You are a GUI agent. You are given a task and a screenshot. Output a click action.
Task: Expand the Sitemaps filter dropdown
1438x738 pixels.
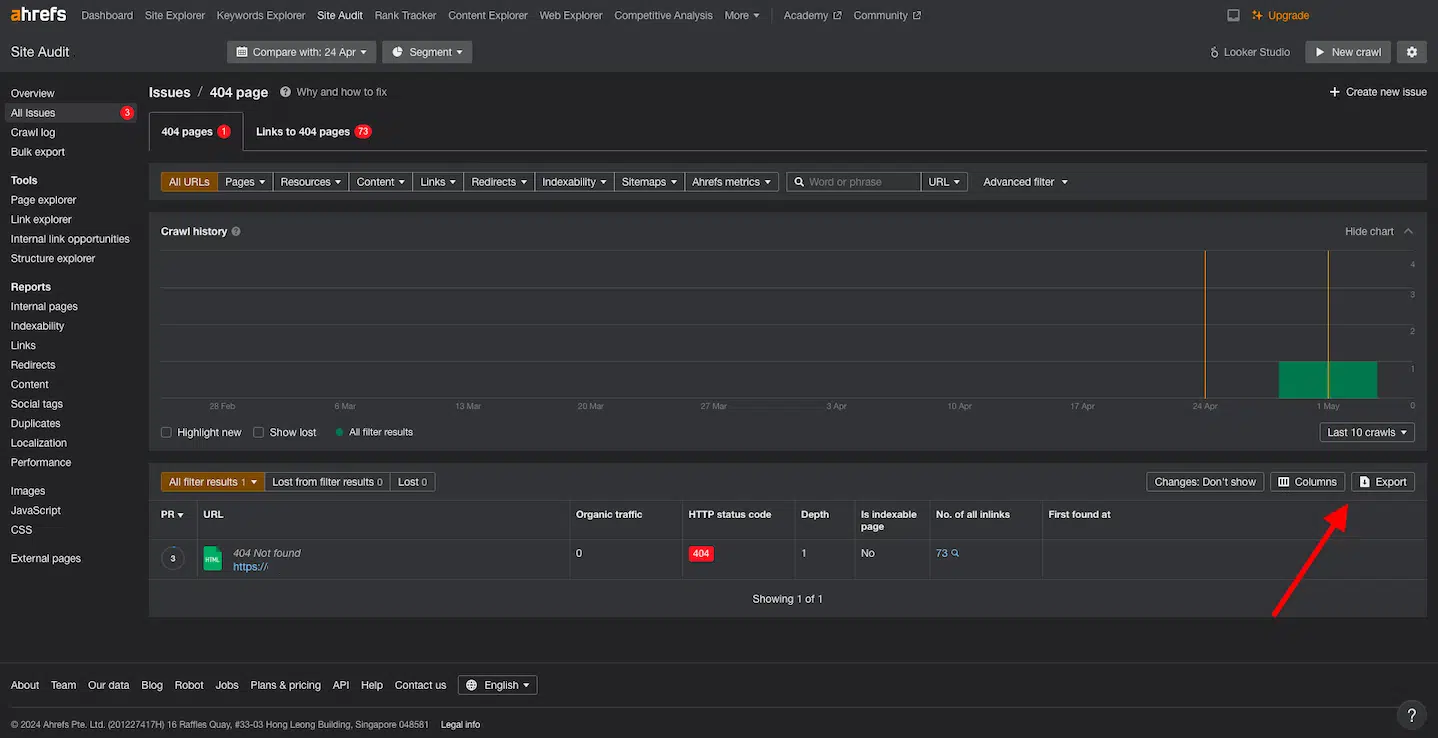[649, 182]
